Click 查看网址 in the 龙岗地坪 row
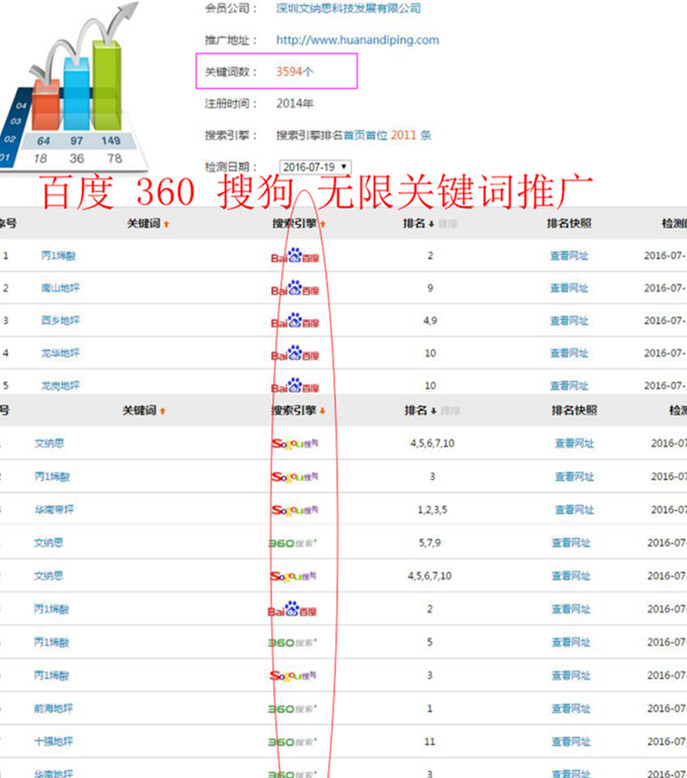This screenshot has width=687, height=778. coord(569,386)
